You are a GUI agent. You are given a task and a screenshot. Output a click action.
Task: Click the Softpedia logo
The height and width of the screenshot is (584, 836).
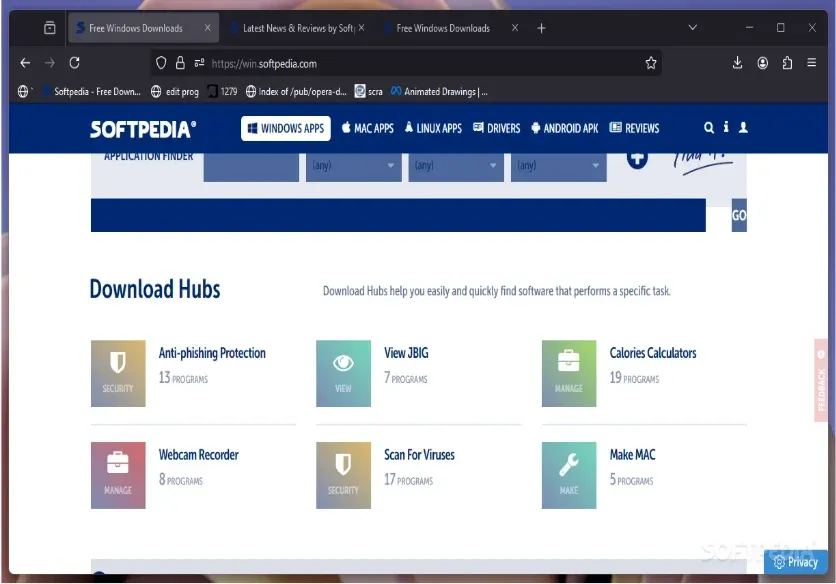click(x=143, y=129)
